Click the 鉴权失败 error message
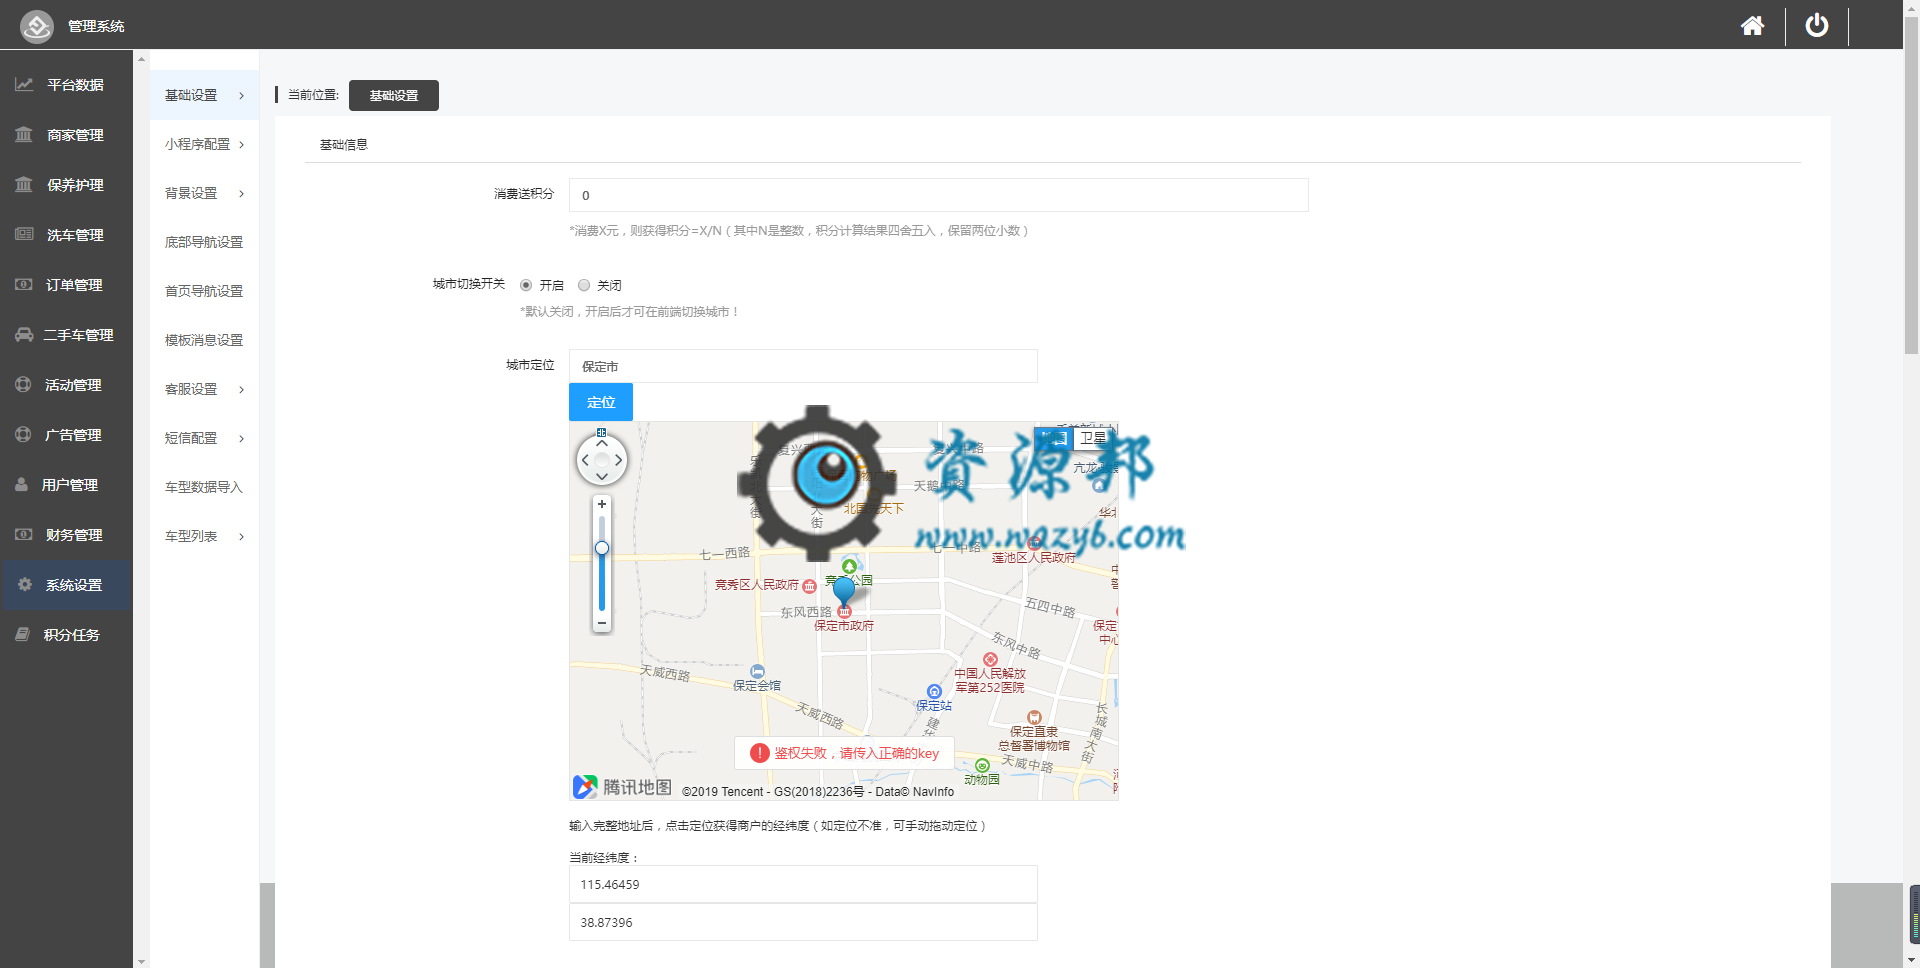Image resolution: width=1920 pixels, height=968 pixels. click(x=844, y=753)
